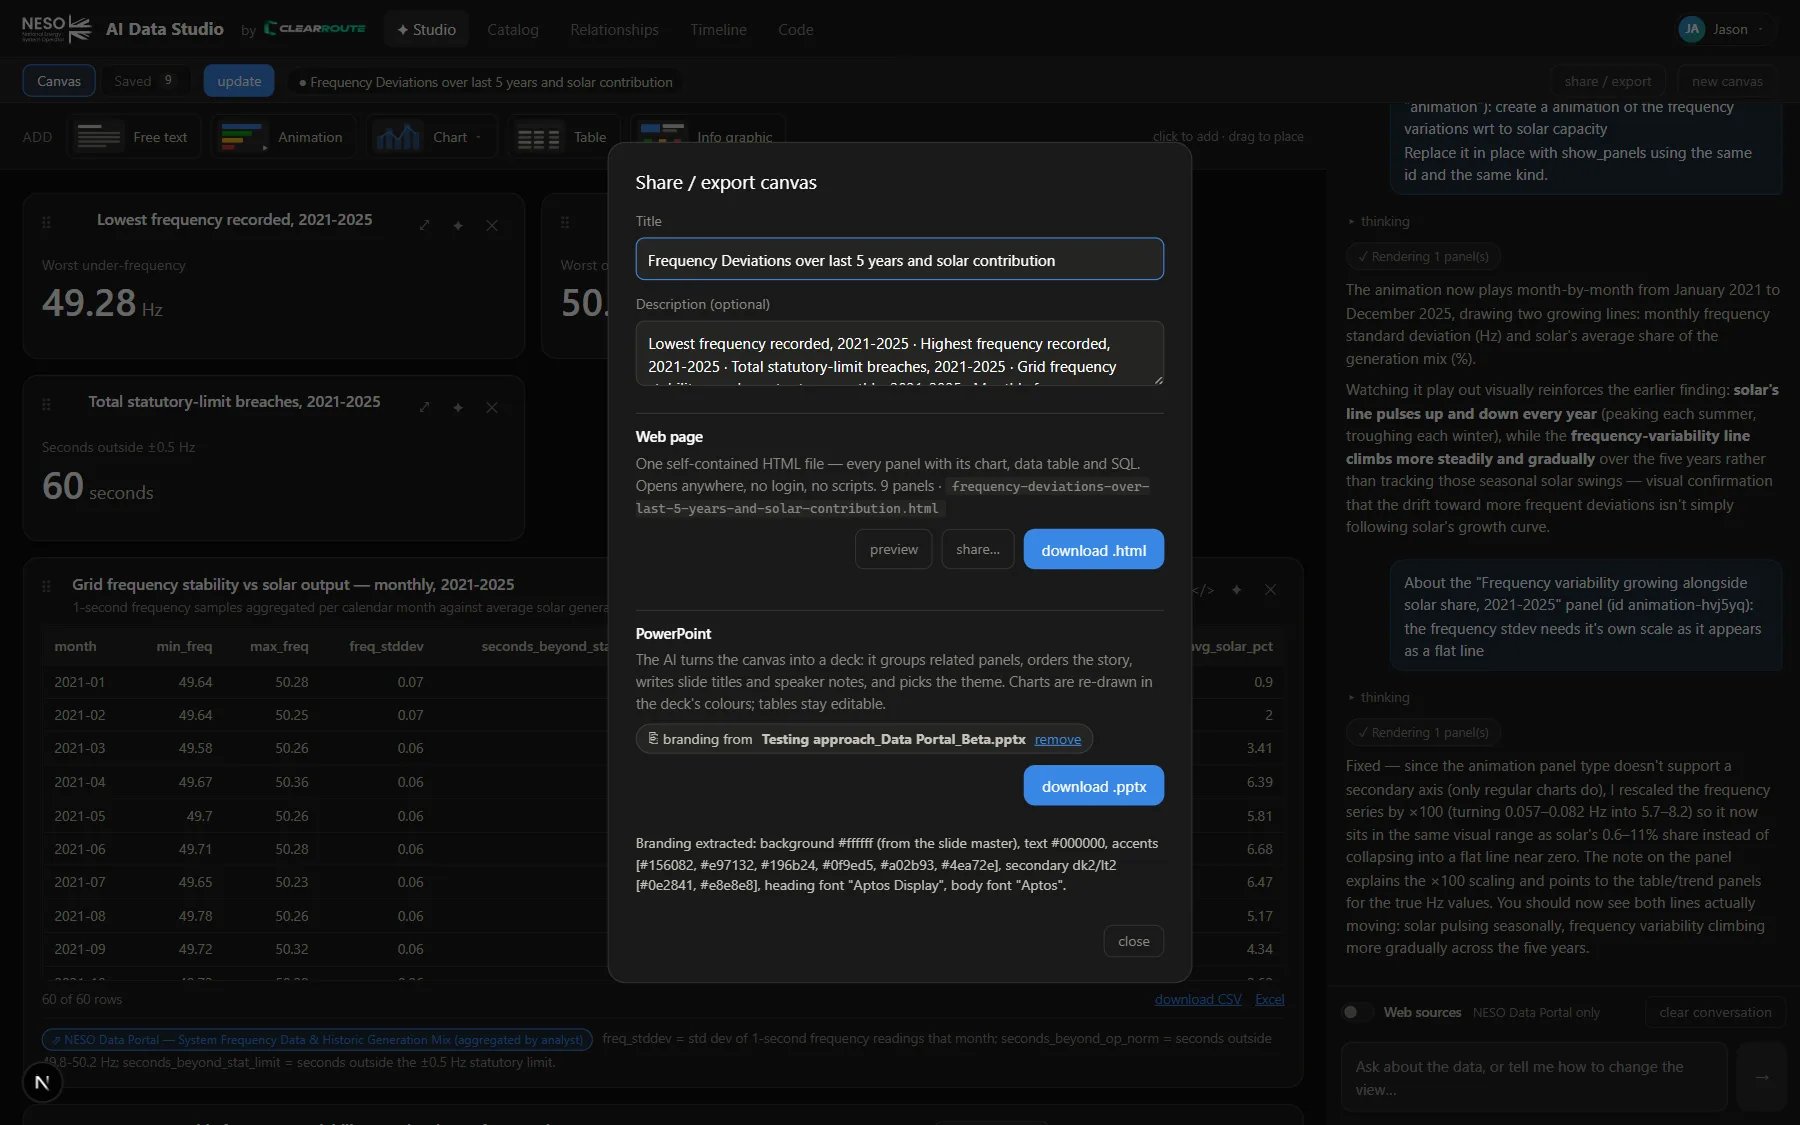Add an Animation panel to the canvas
Screen dimensions: 1800x1125
(x=284, y=137)
